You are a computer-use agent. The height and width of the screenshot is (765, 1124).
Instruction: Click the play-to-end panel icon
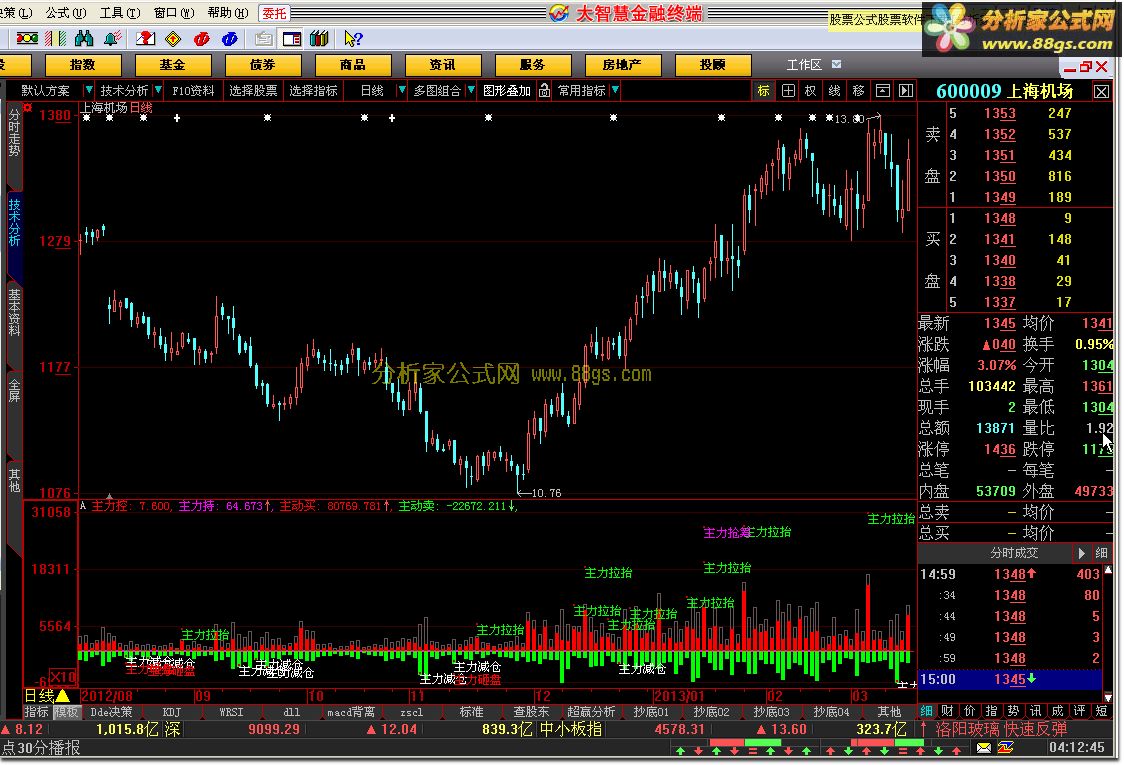click(x=906, y=90)
